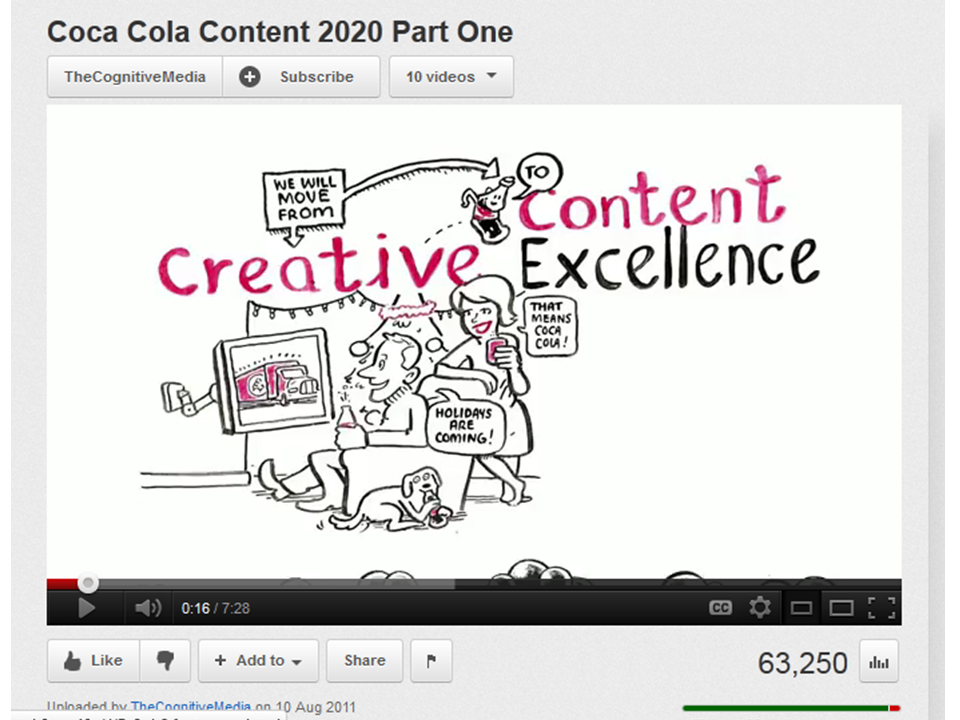
Task: Click the whiteboard animation video frame
Action: coord(474,340)
